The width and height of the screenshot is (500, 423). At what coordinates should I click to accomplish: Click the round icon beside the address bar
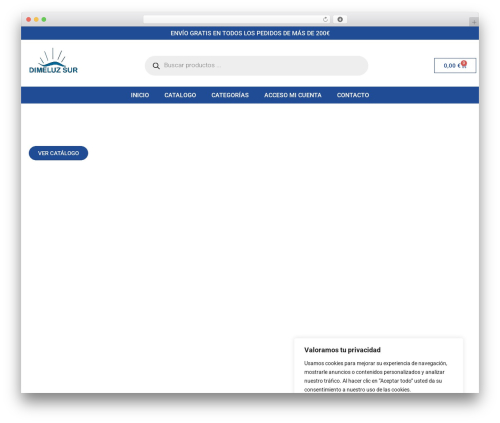340,20
